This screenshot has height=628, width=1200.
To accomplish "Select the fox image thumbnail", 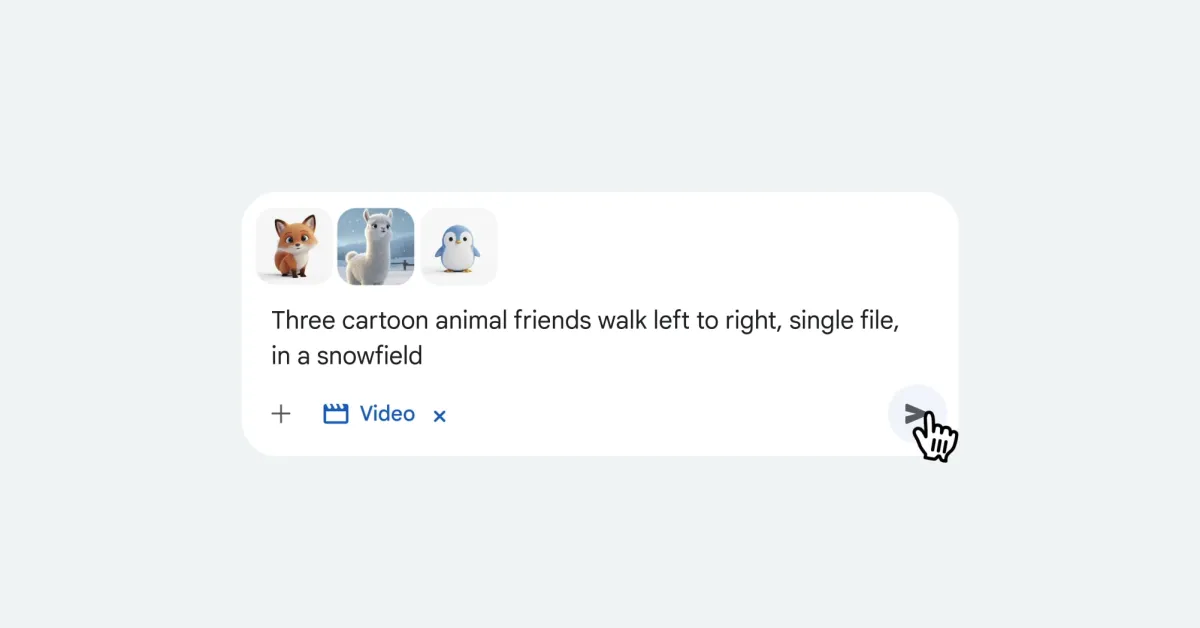I will [x=294, y=247].
